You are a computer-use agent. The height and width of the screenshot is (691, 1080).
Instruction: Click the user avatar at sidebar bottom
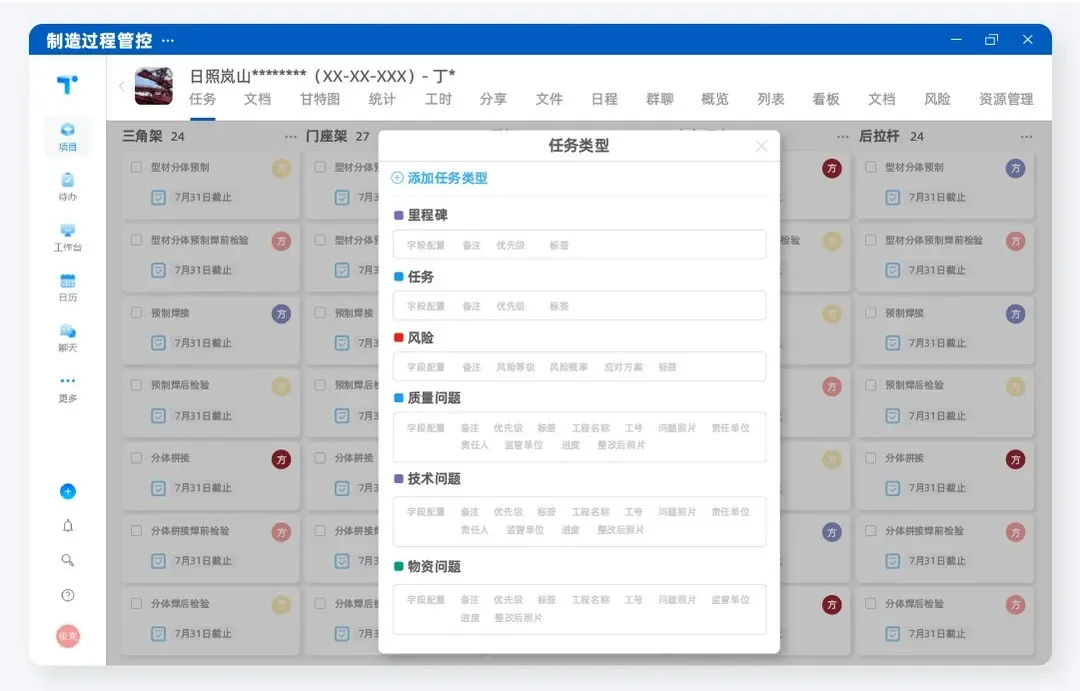tap(68, 635)
